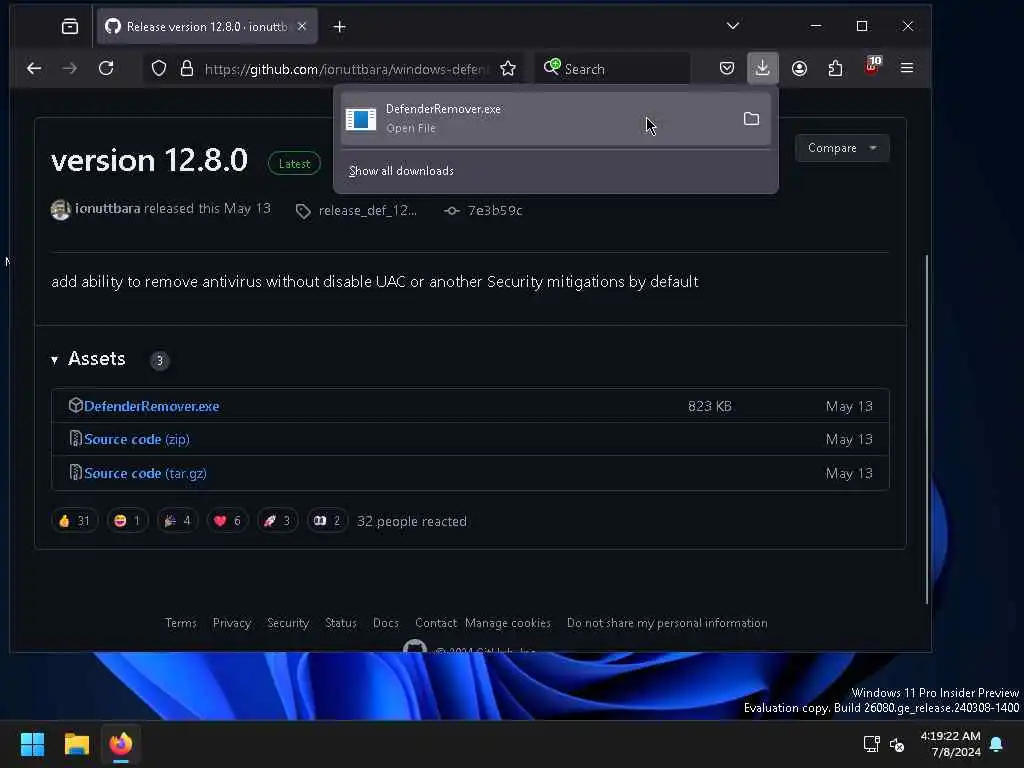This screenshot has width=1024, height=768.
Task: Open Firefox account icon
Action: 799,68
